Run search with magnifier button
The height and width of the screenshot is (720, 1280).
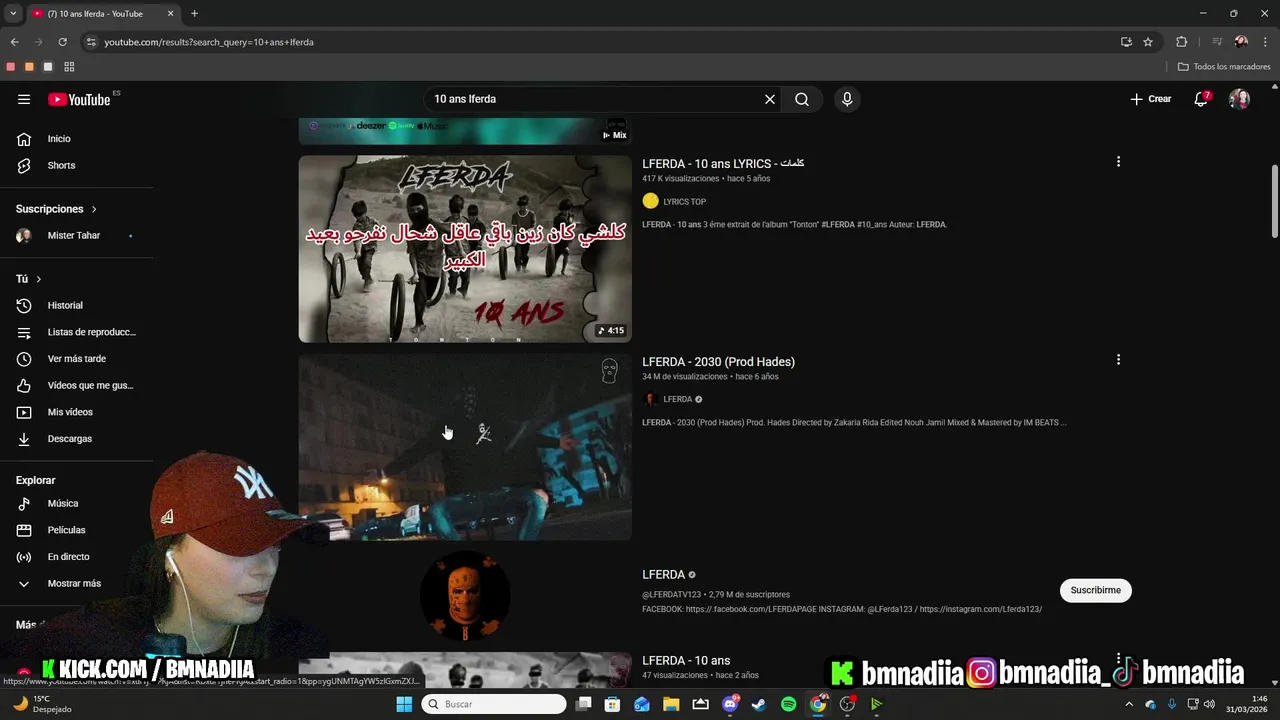point(802,99)
